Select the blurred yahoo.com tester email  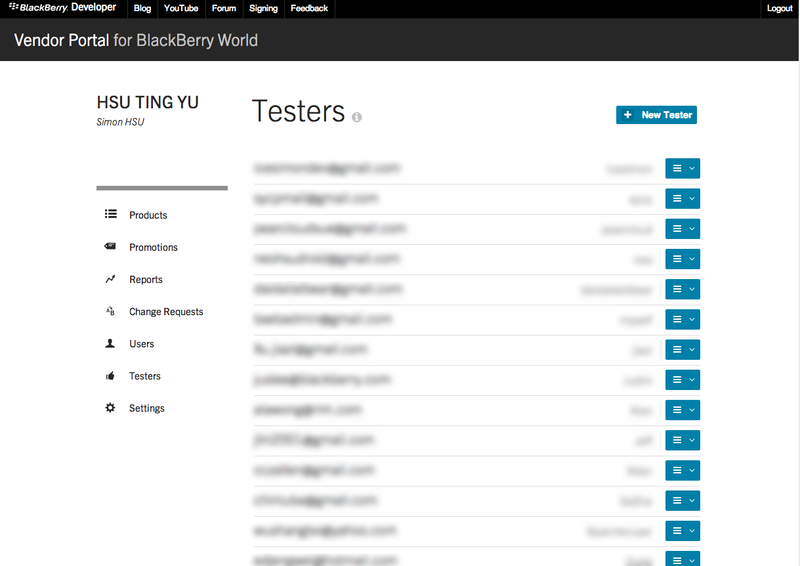point(325,531)
